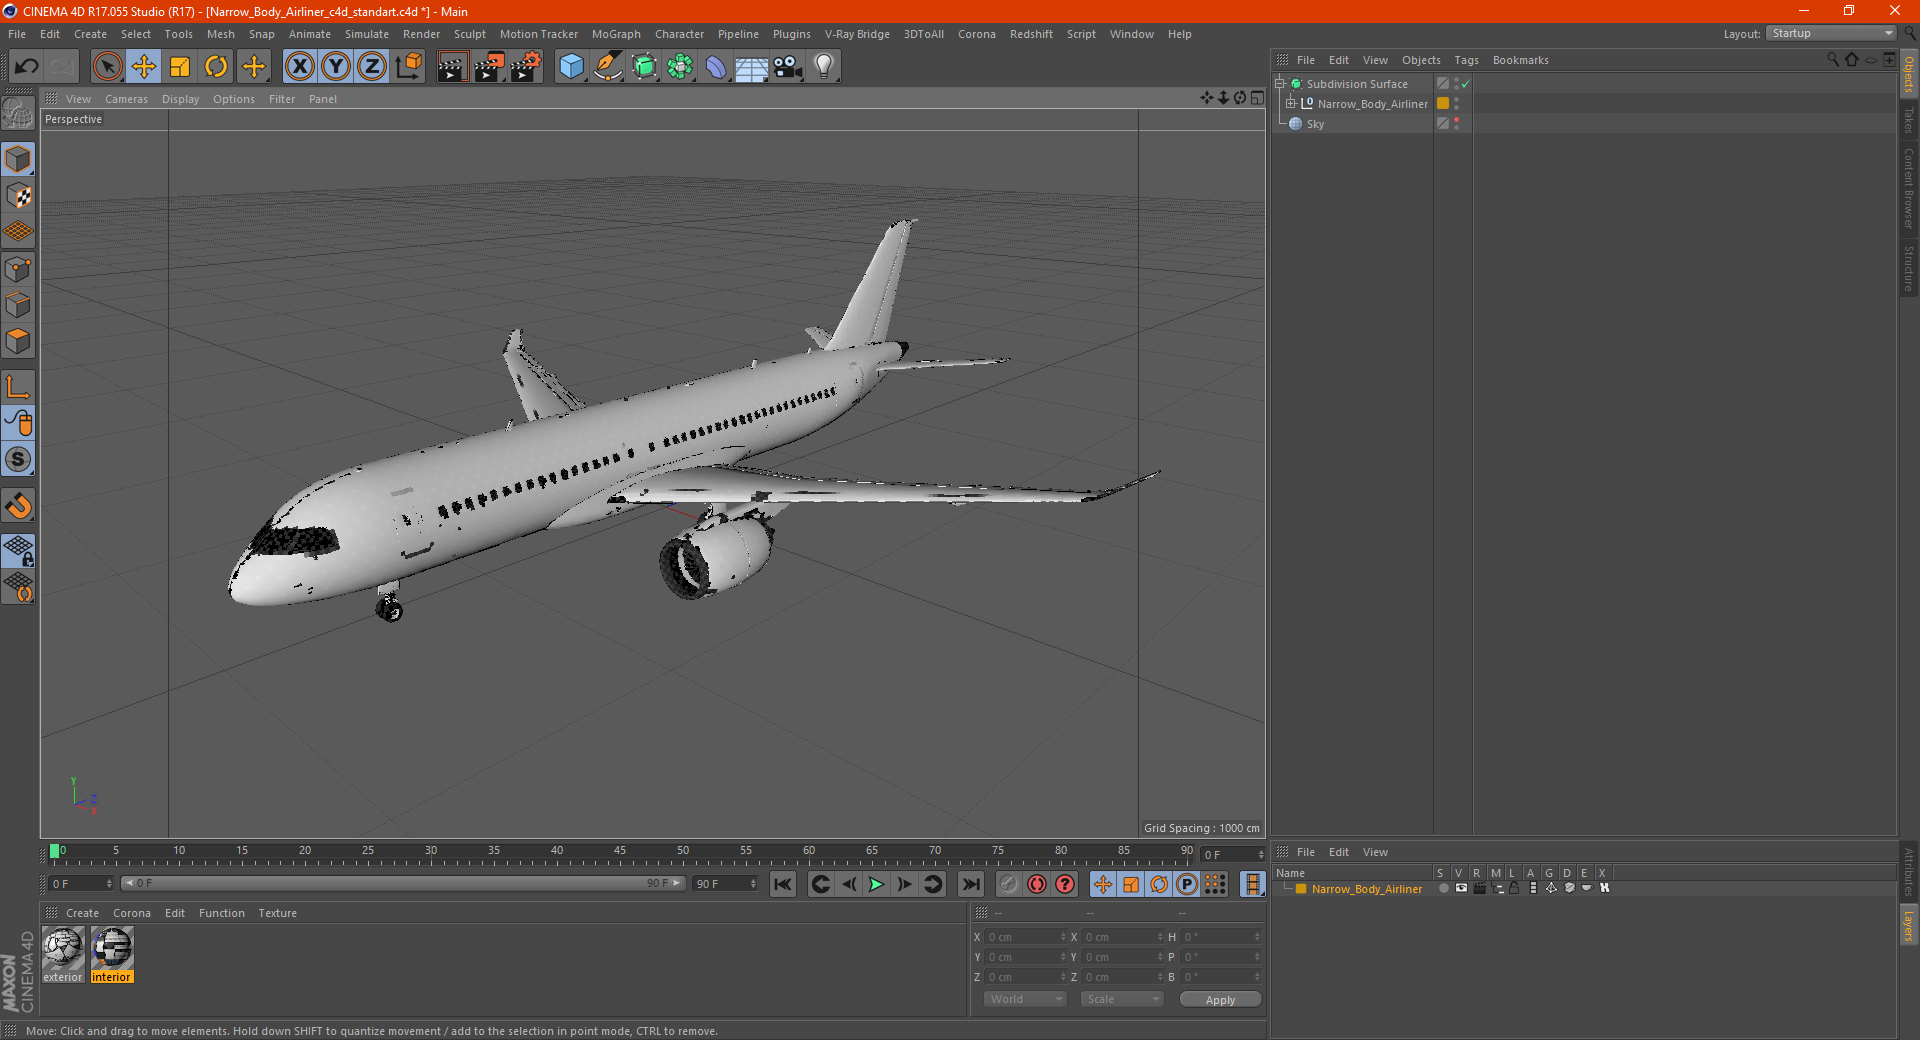The height and width of the screenshot is (1040, 1920).
Task: Toggle coordinate system icon
Action: (408, 67)
